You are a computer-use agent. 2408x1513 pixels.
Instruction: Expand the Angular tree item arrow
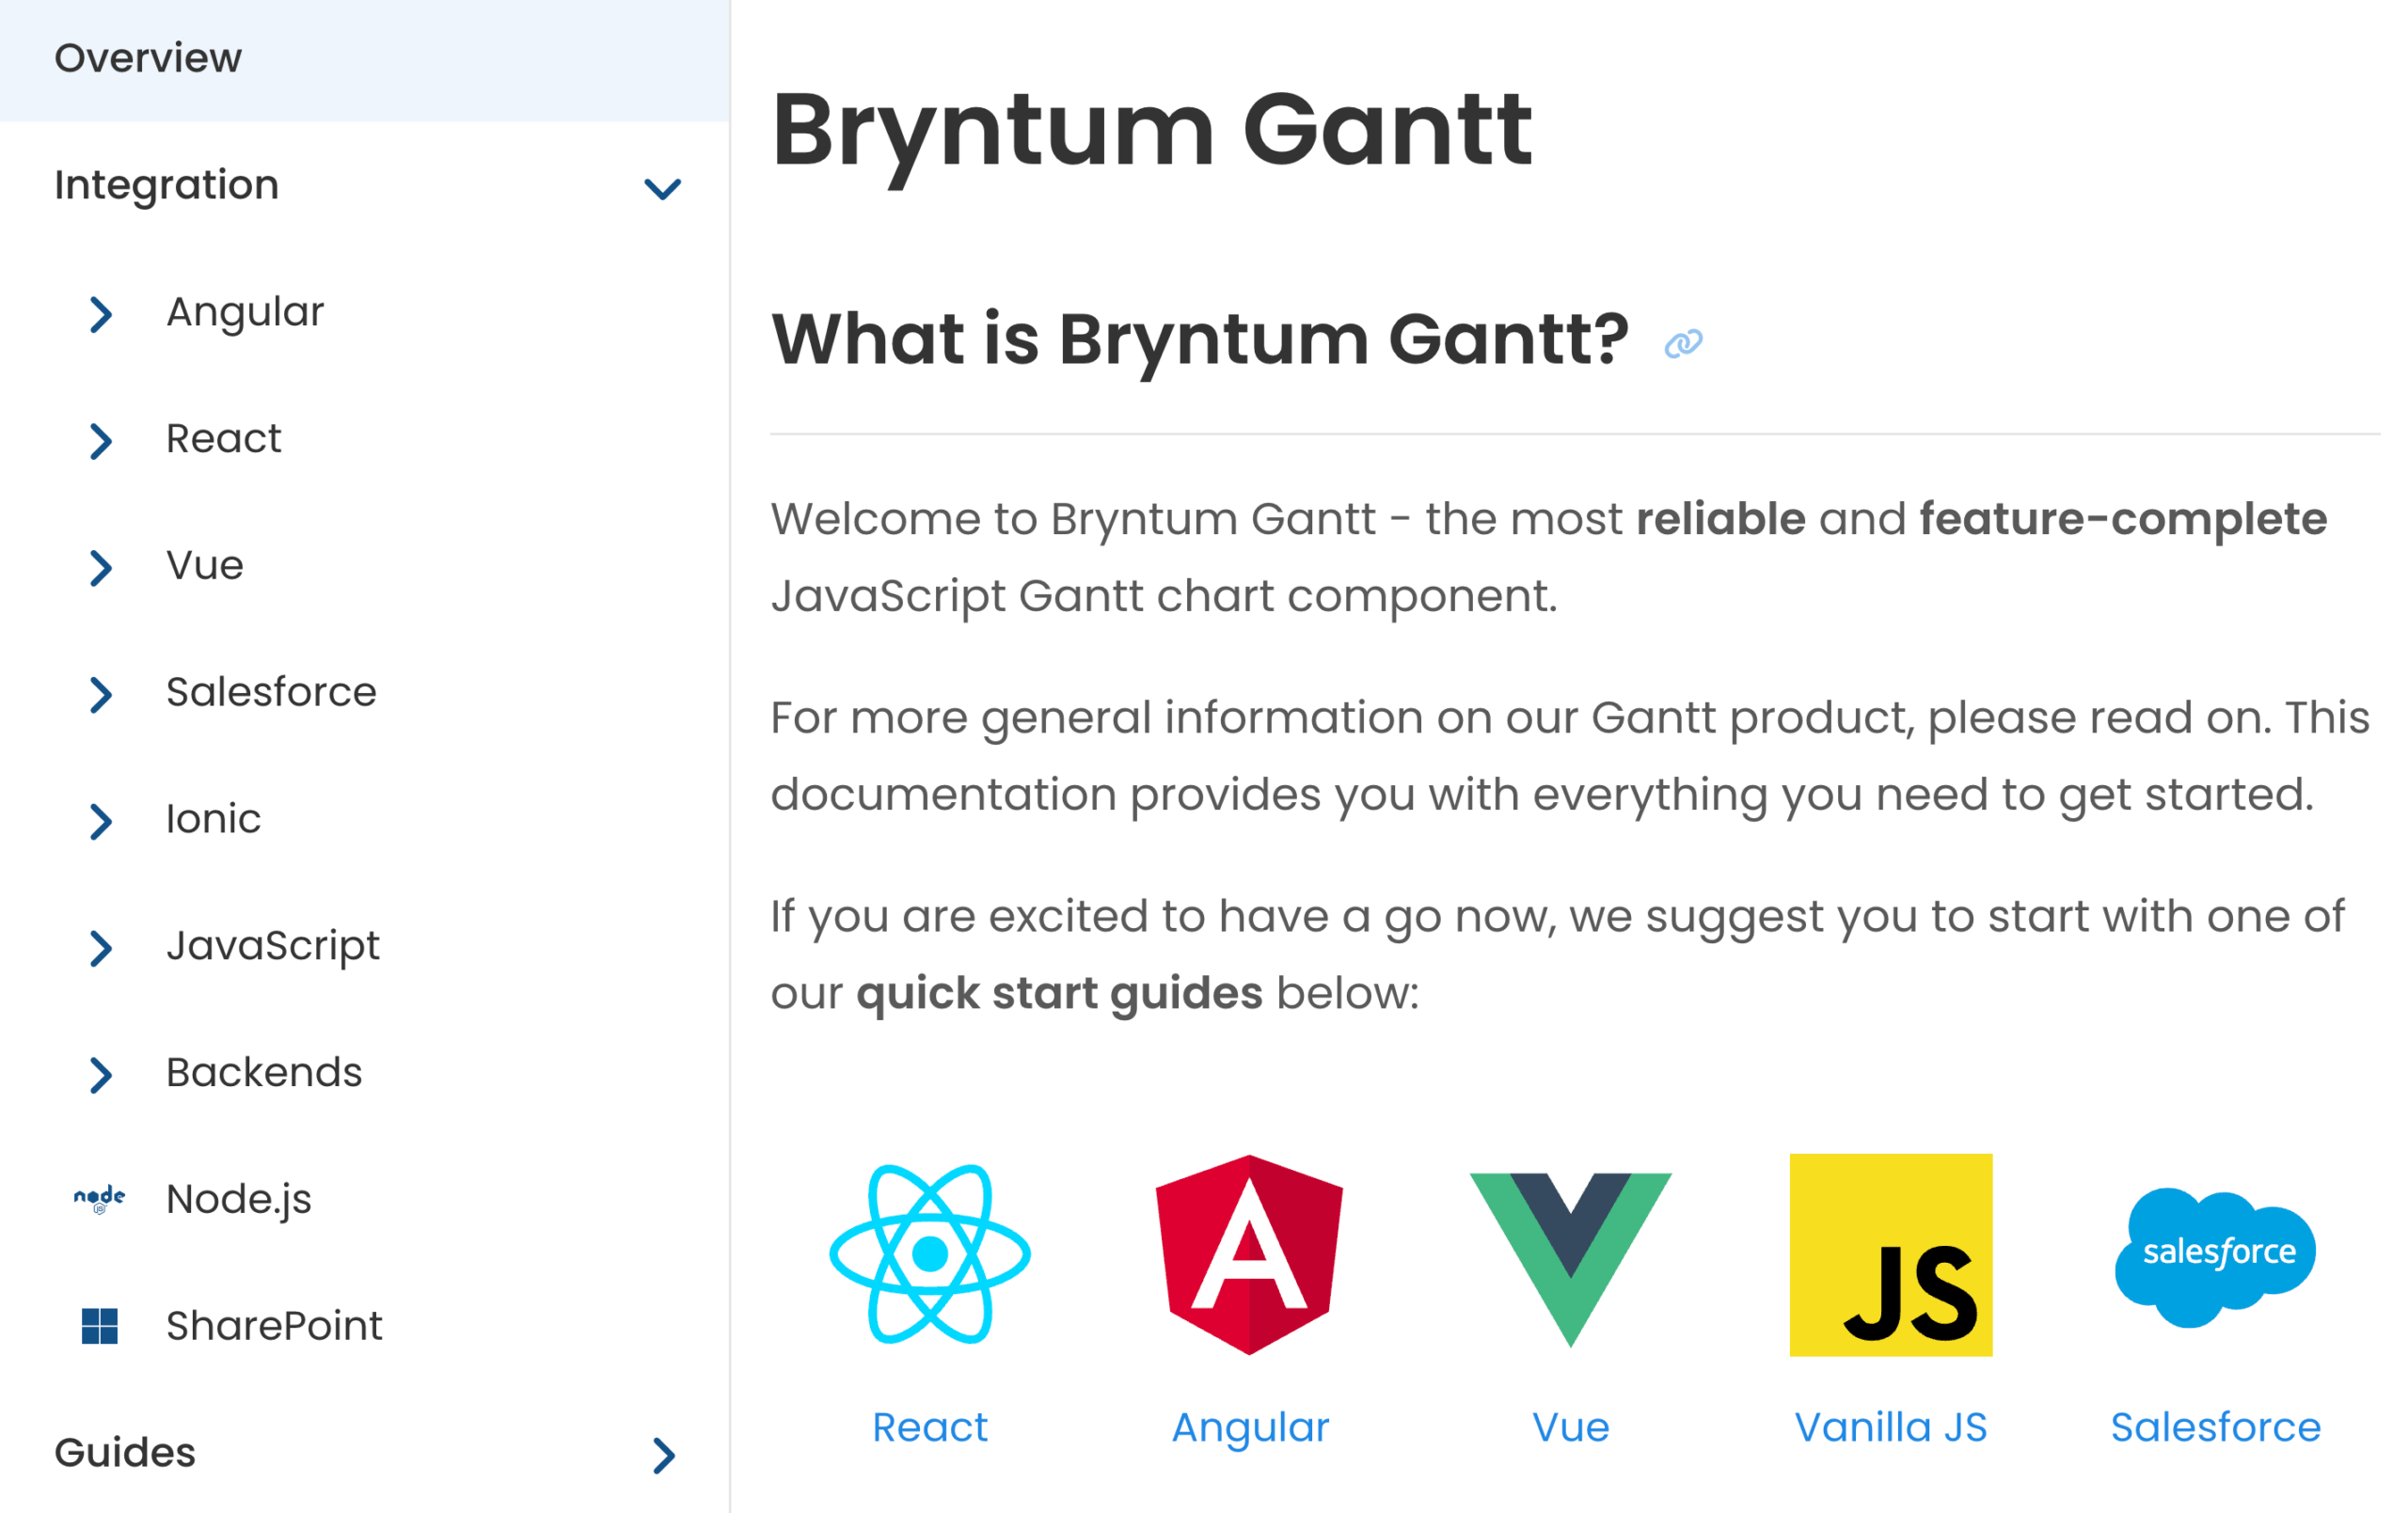(100, 314)
